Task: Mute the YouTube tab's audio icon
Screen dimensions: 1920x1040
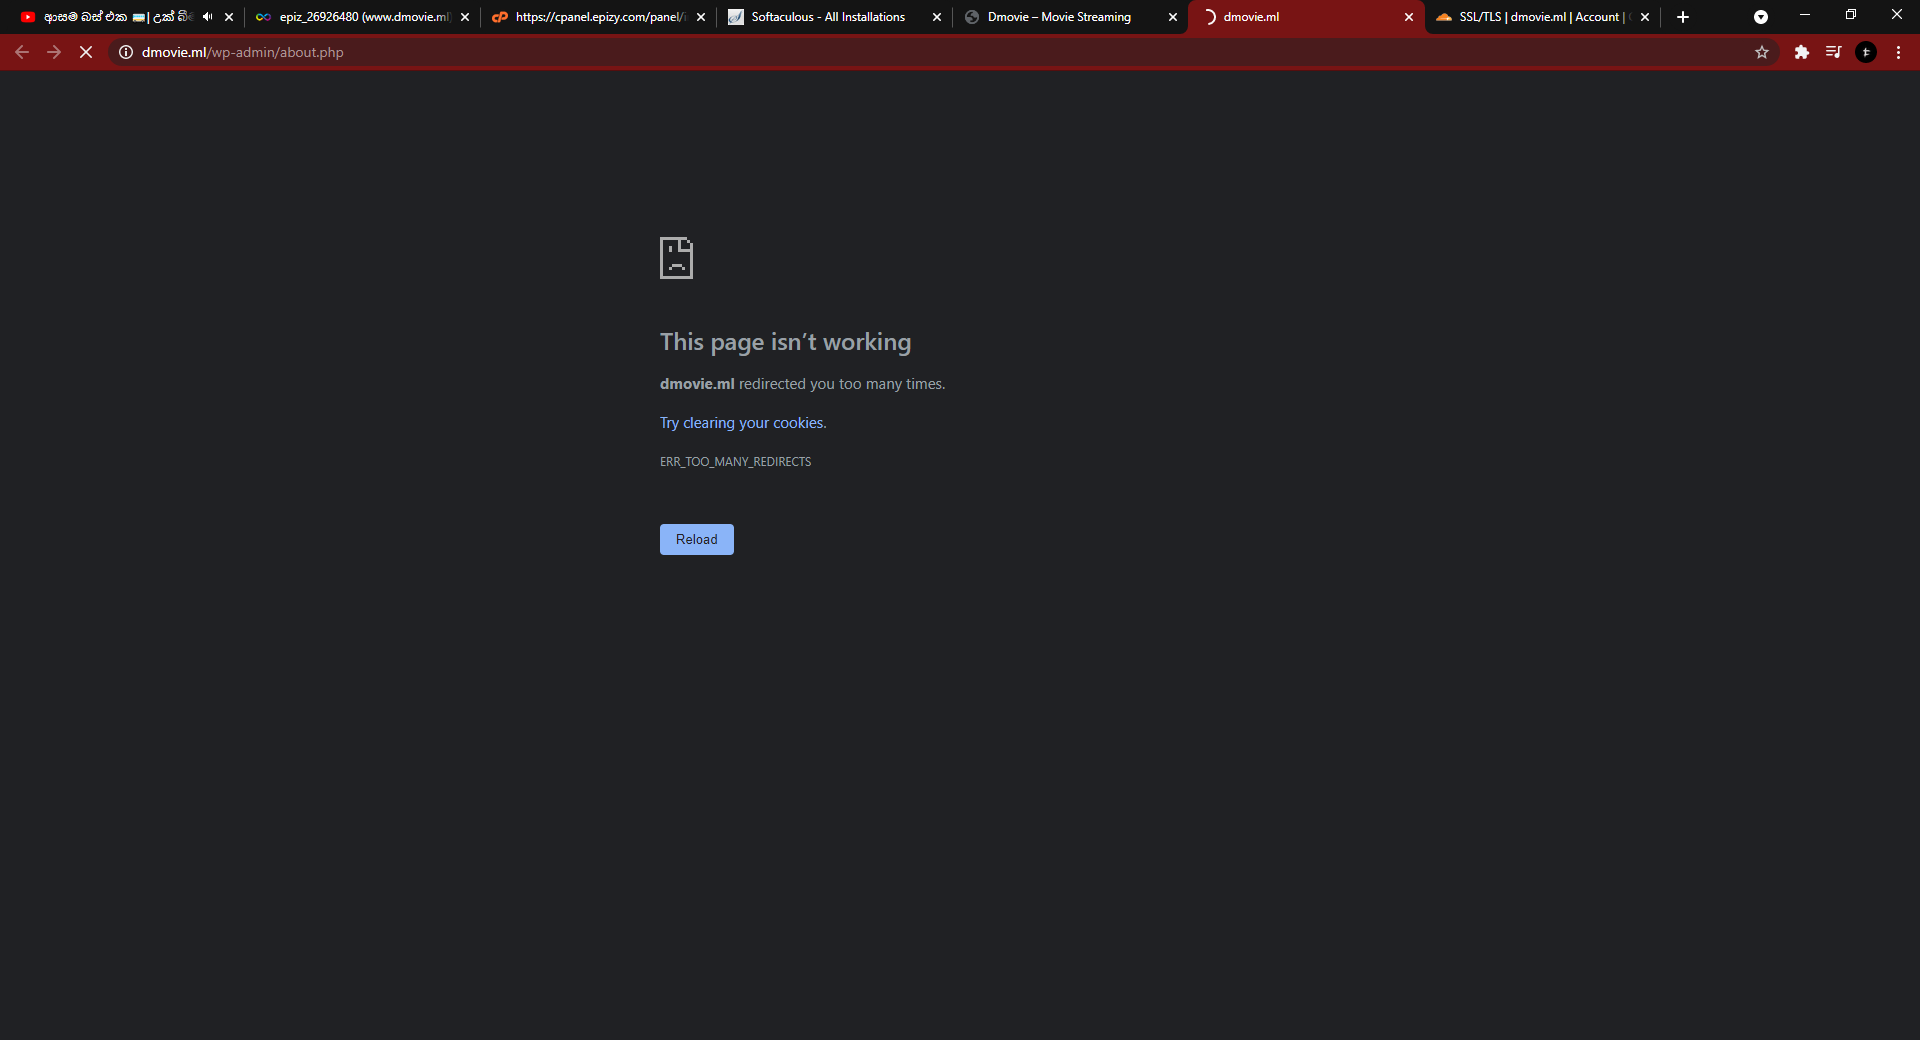Action: click(207, 17)
